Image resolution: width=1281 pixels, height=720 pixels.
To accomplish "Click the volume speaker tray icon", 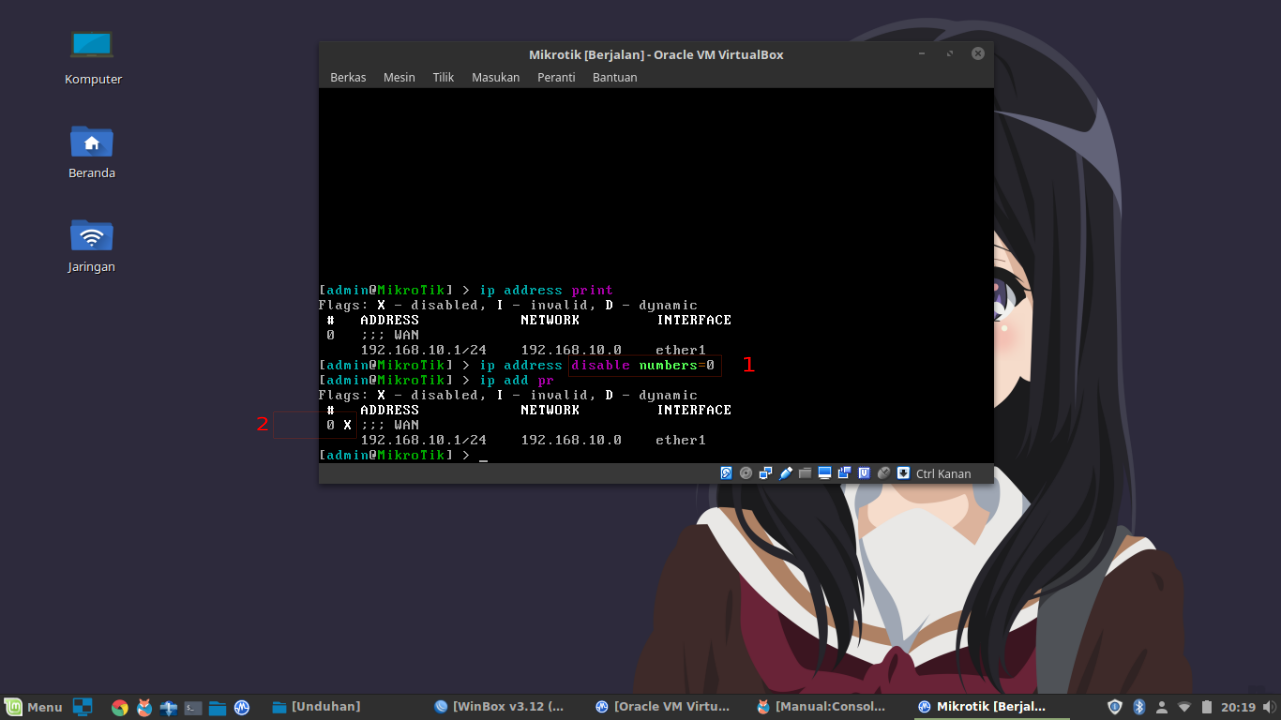I will pyautogui.click(x=1269, y=707).
